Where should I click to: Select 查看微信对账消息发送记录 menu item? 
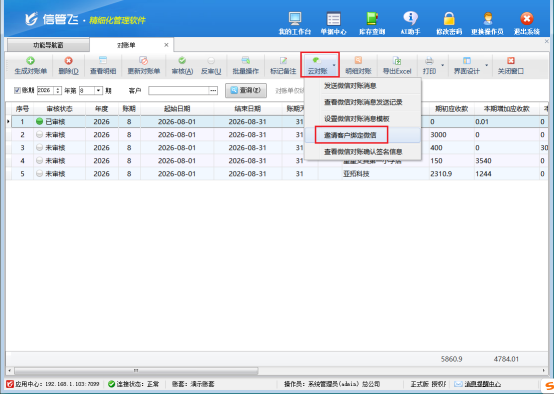coord(363,102)
